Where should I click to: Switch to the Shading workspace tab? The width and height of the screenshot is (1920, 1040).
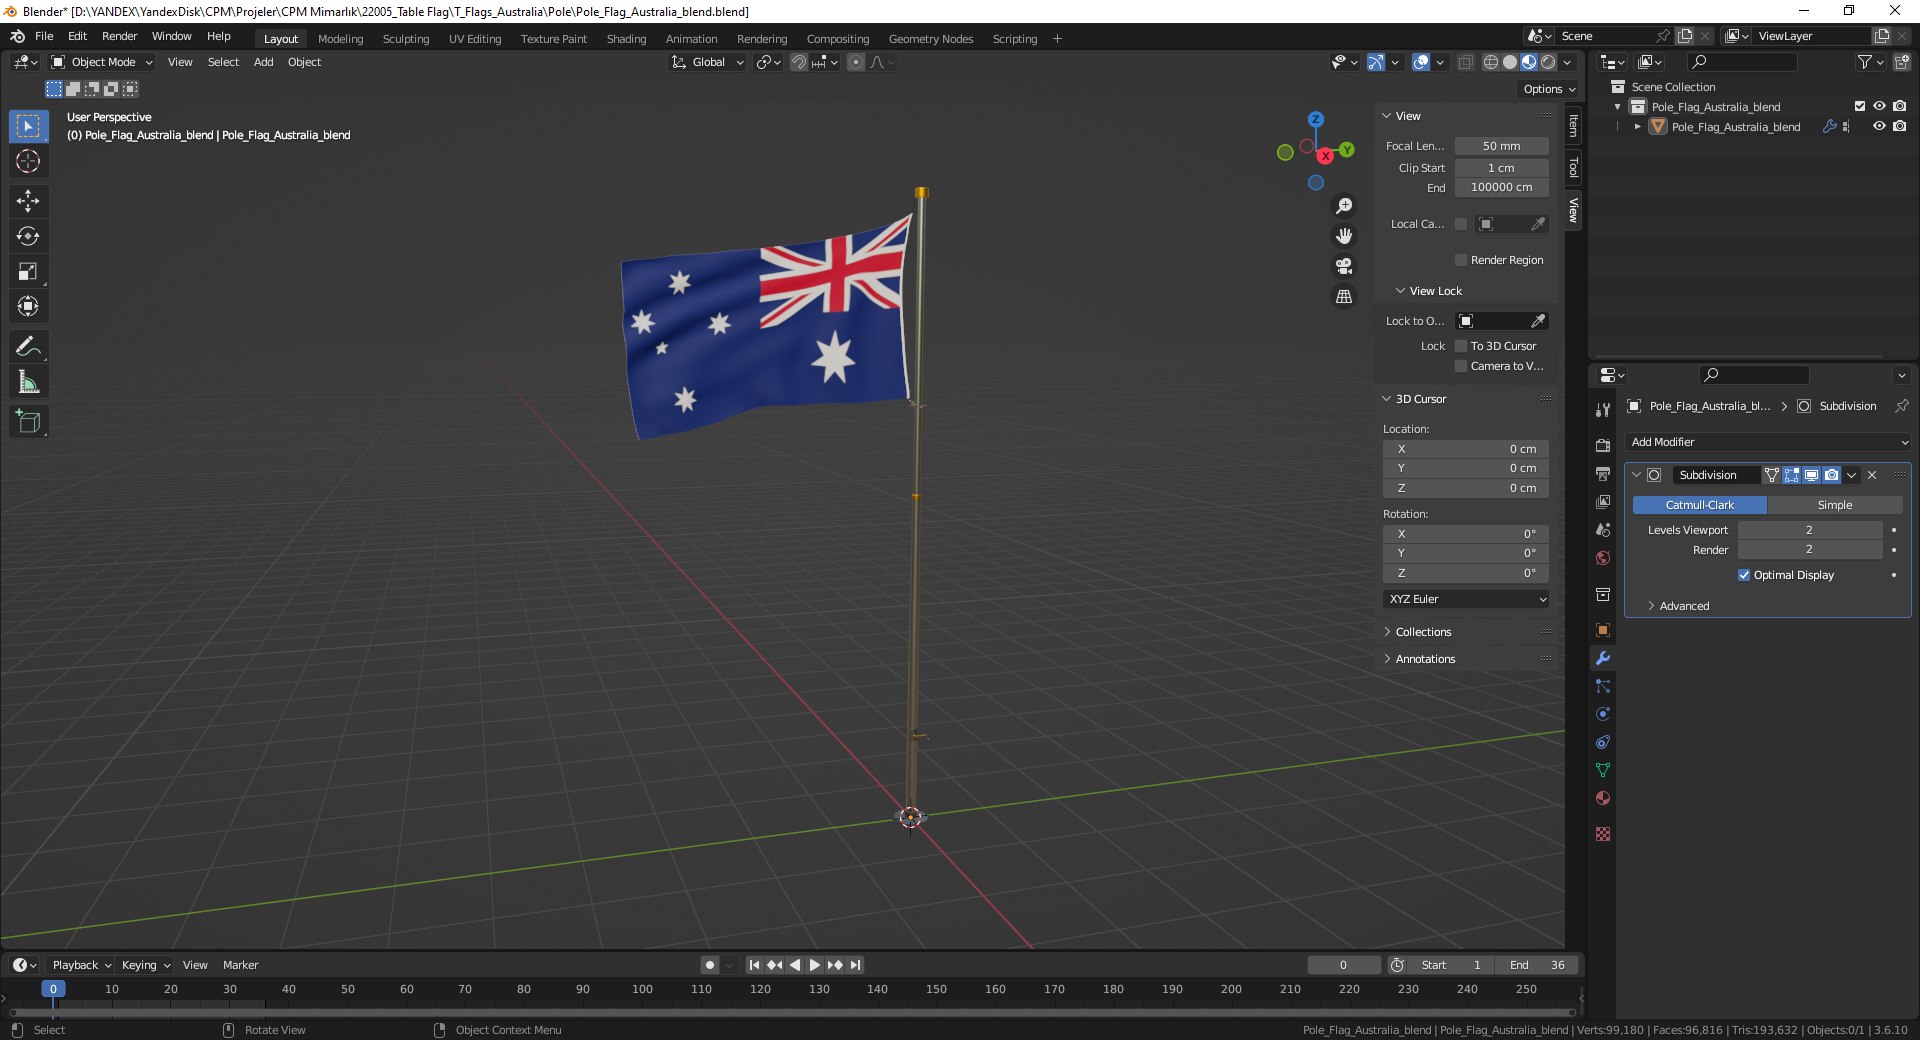[626, 39]
